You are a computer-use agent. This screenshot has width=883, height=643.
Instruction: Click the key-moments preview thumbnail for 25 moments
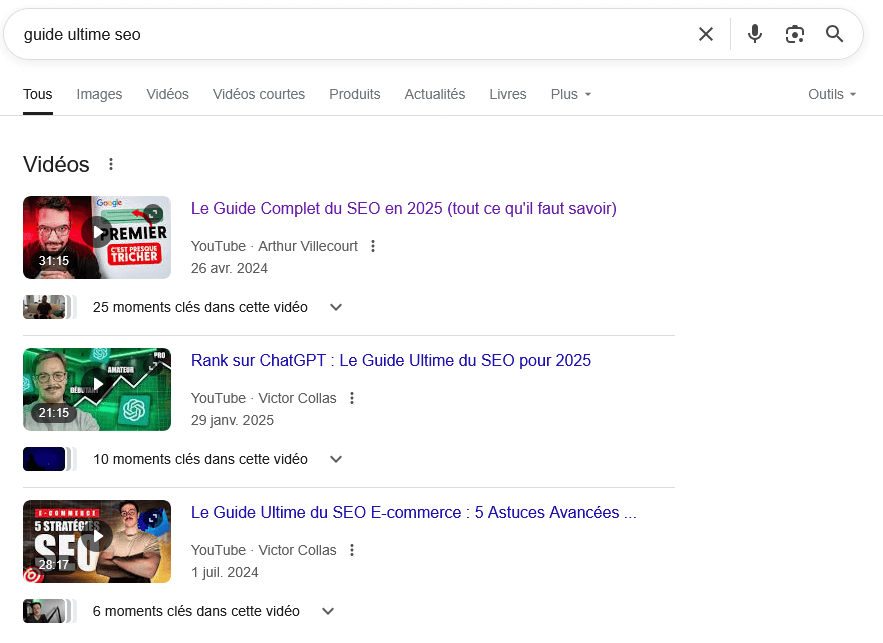point(49,307)
